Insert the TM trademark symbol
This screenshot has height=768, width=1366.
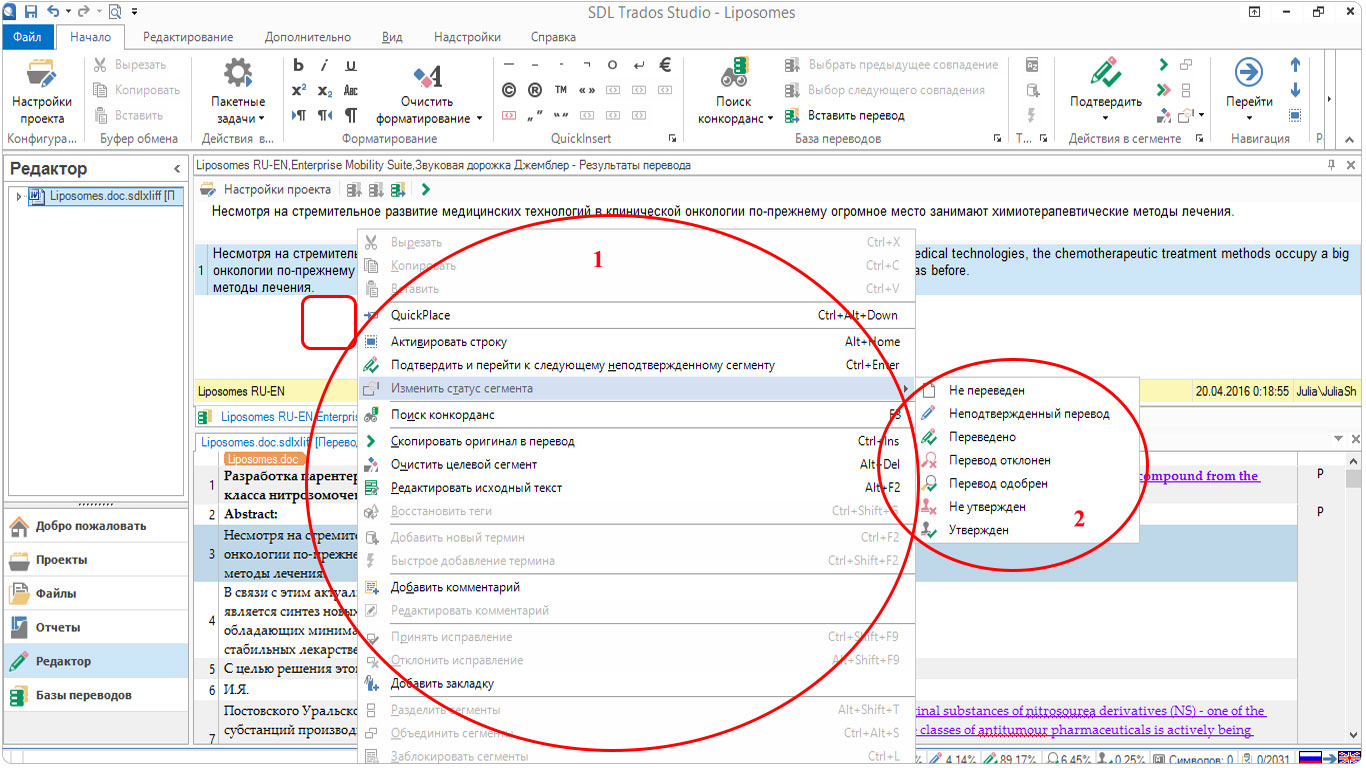pos(561,90)
